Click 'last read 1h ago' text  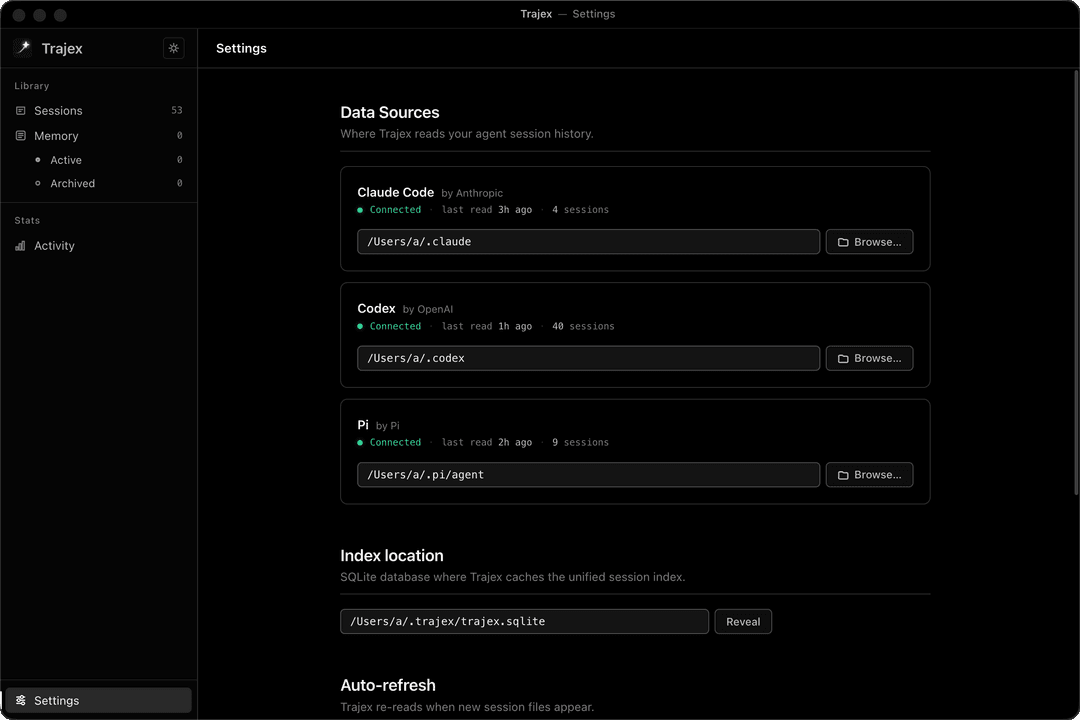[x=487, y=327]
